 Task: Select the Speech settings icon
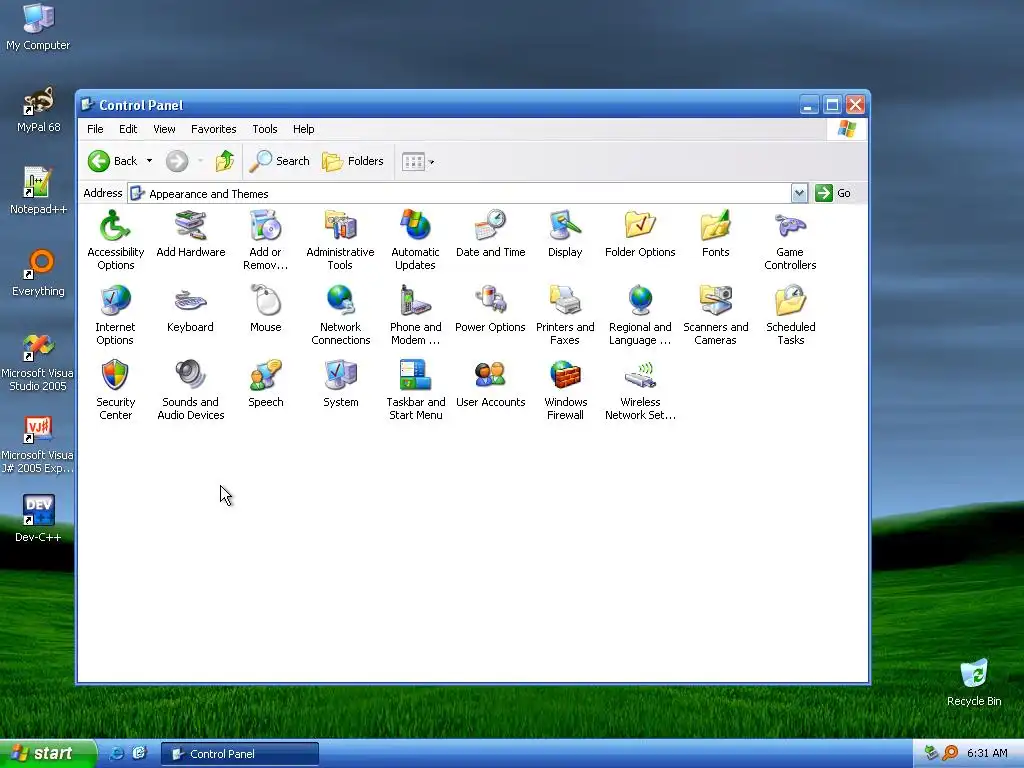pyautogui.click(x=265, y=384)
